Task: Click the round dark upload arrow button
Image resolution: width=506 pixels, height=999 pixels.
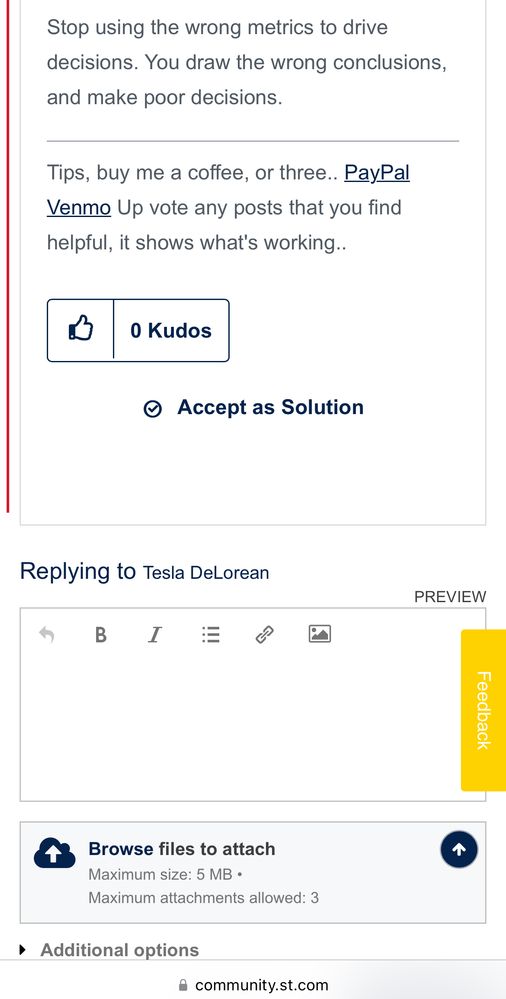Action: tap(459, 849)
